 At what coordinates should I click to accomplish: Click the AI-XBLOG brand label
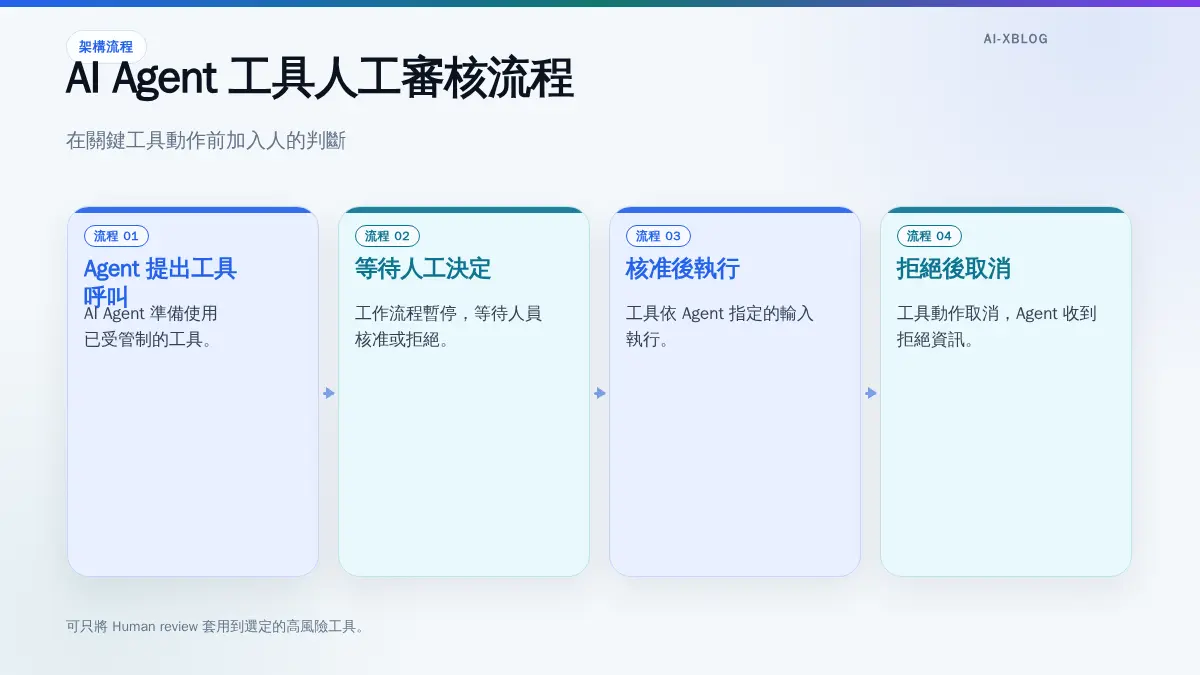[x=1015, y=39]
